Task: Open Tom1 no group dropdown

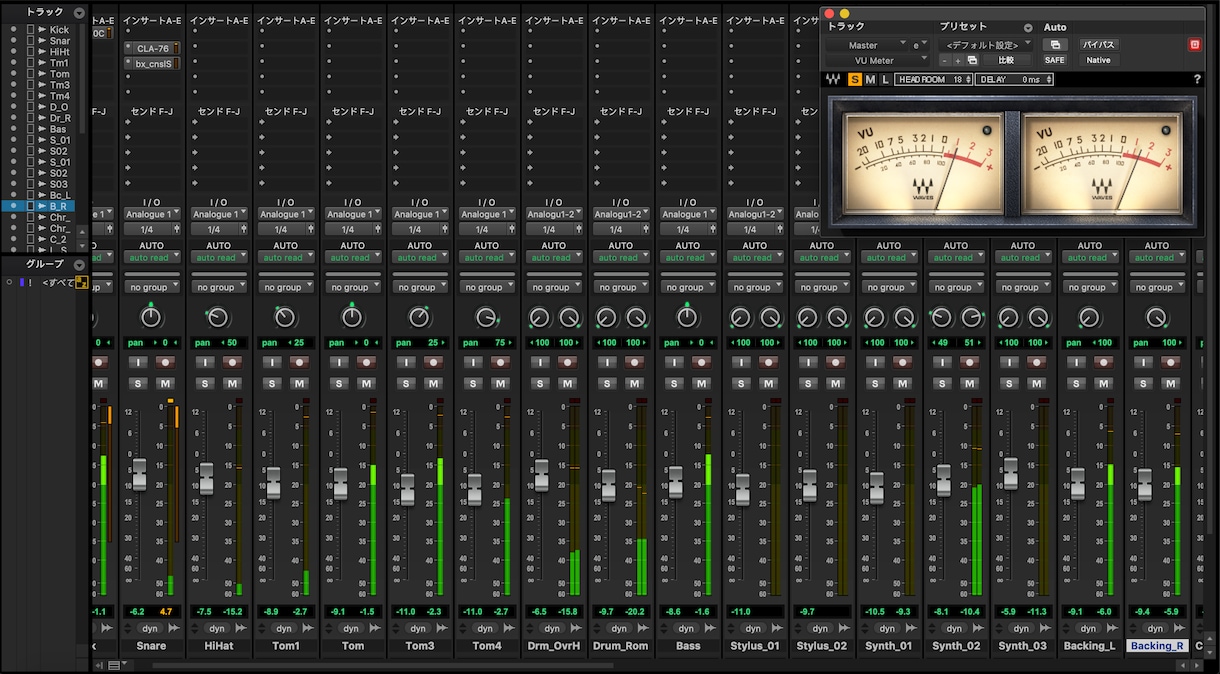Action: pos(286,287)
